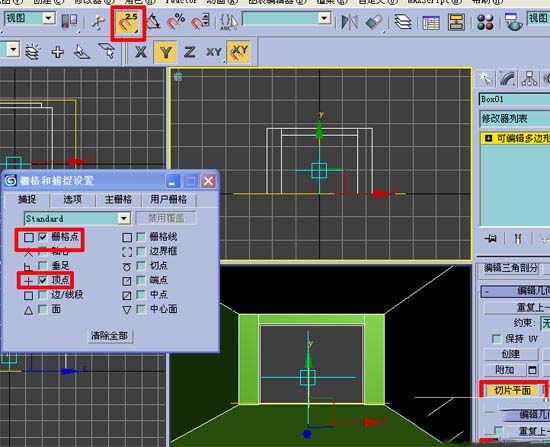The image size is (550, 447).
Task: Click the Clear All button
Action: pyautogui.click(x=109, y=336)
